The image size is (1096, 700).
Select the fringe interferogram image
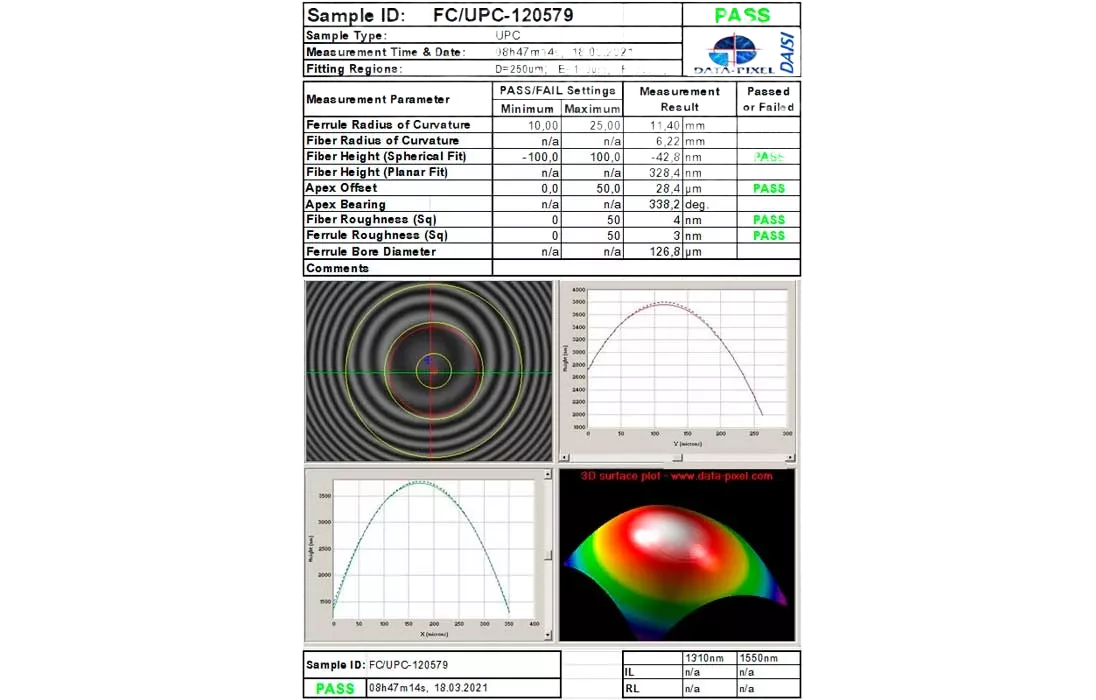click(x=428, y=371)
